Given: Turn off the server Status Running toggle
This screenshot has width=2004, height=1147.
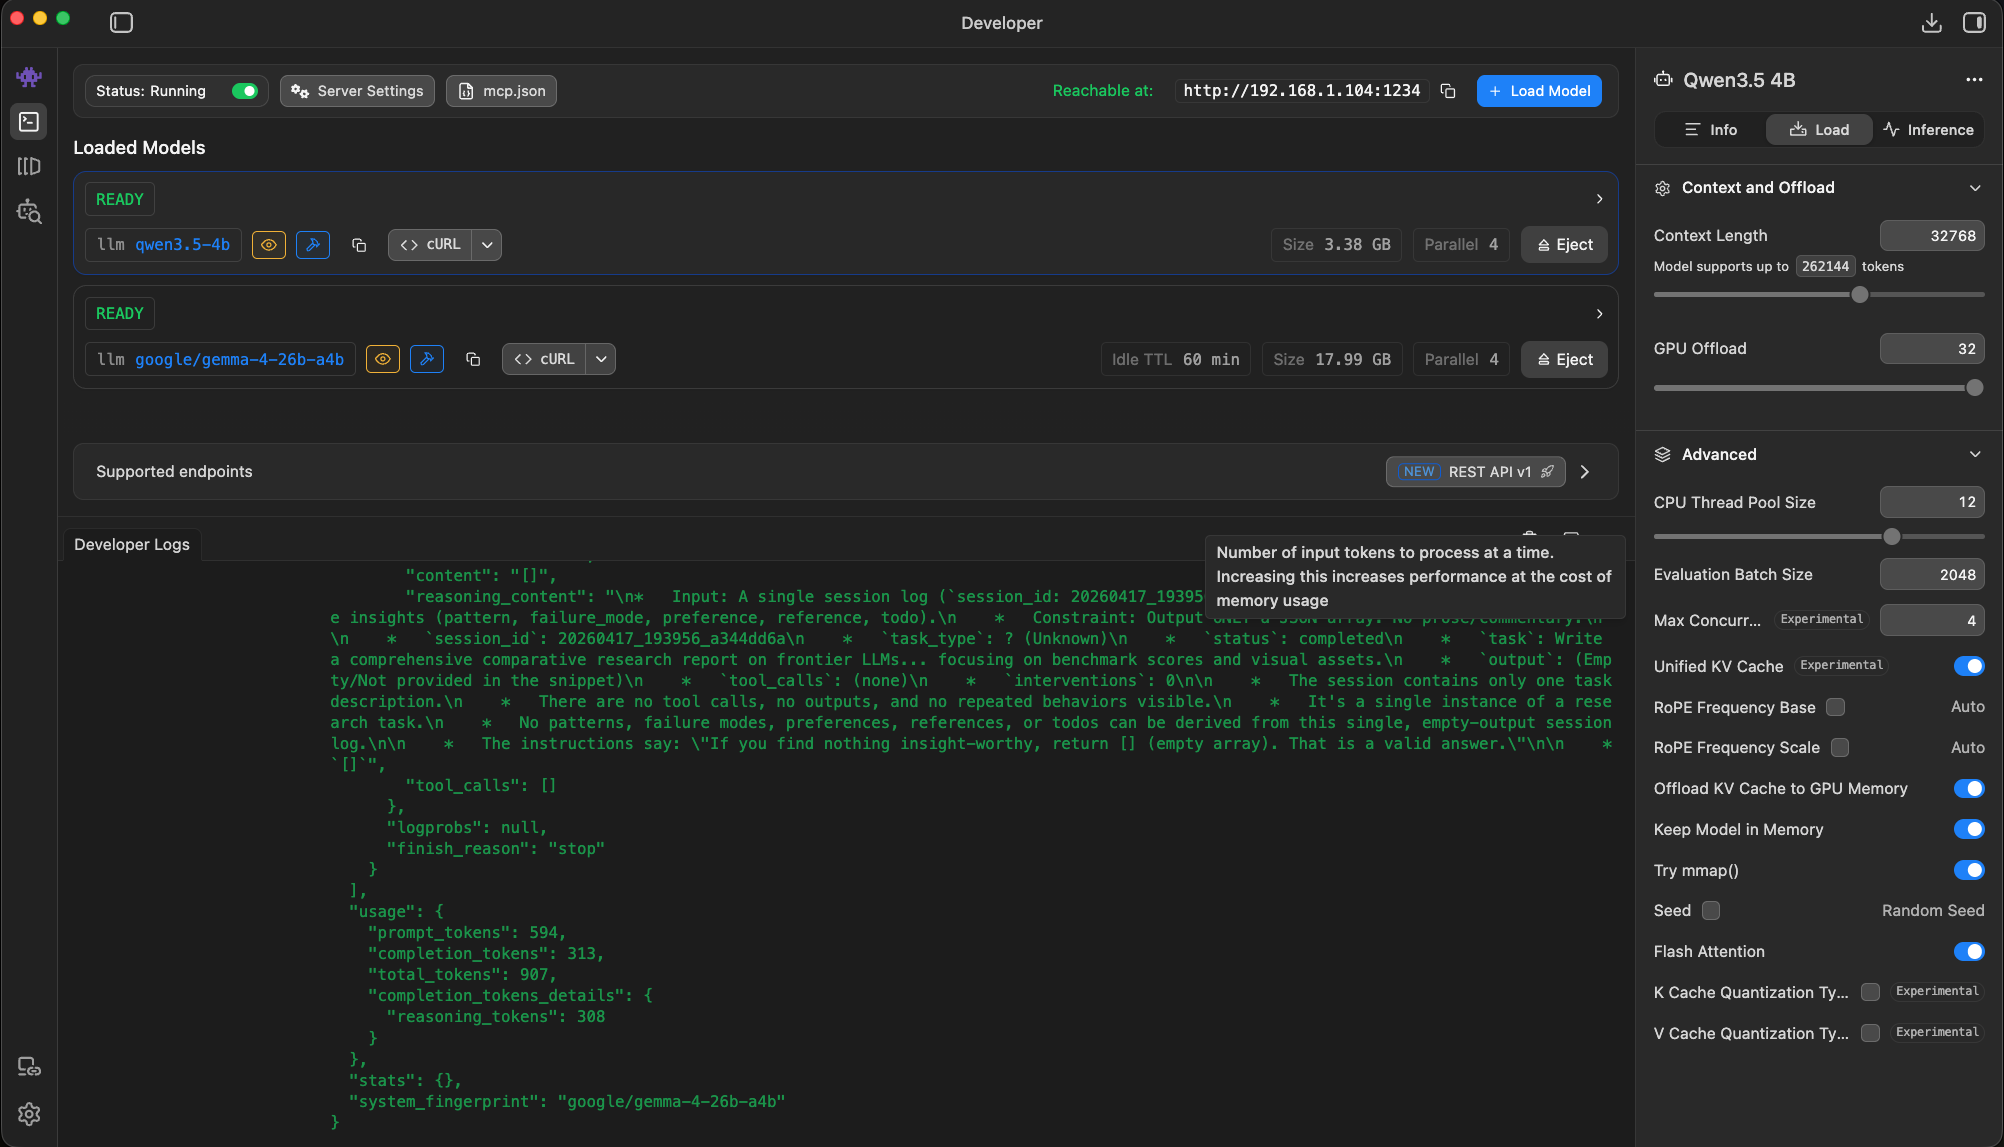Looking at the screenshot, I should [x=244, y=91].
